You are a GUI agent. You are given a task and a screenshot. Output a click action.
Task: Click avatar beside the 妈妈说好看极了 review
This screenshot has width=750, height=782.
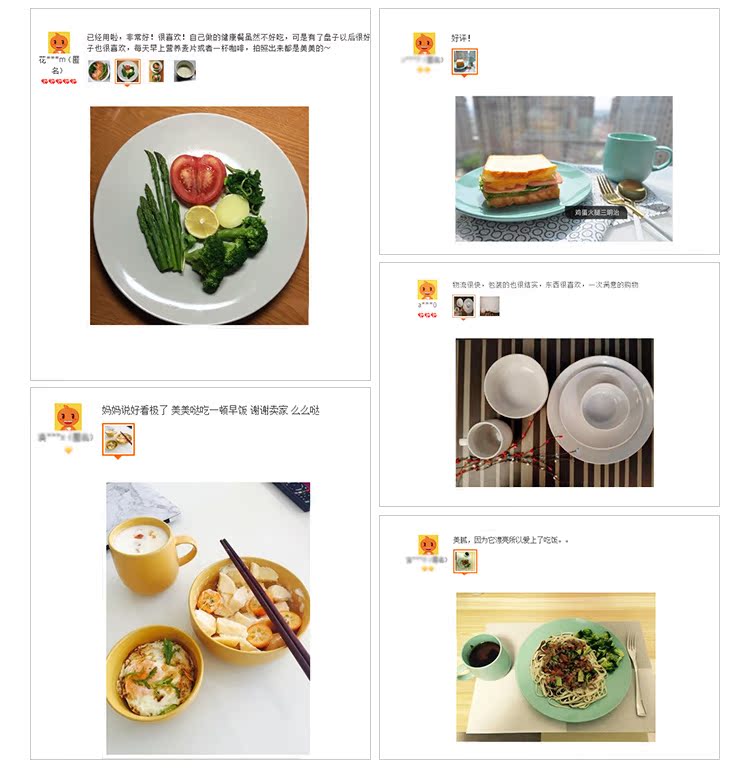68,417
